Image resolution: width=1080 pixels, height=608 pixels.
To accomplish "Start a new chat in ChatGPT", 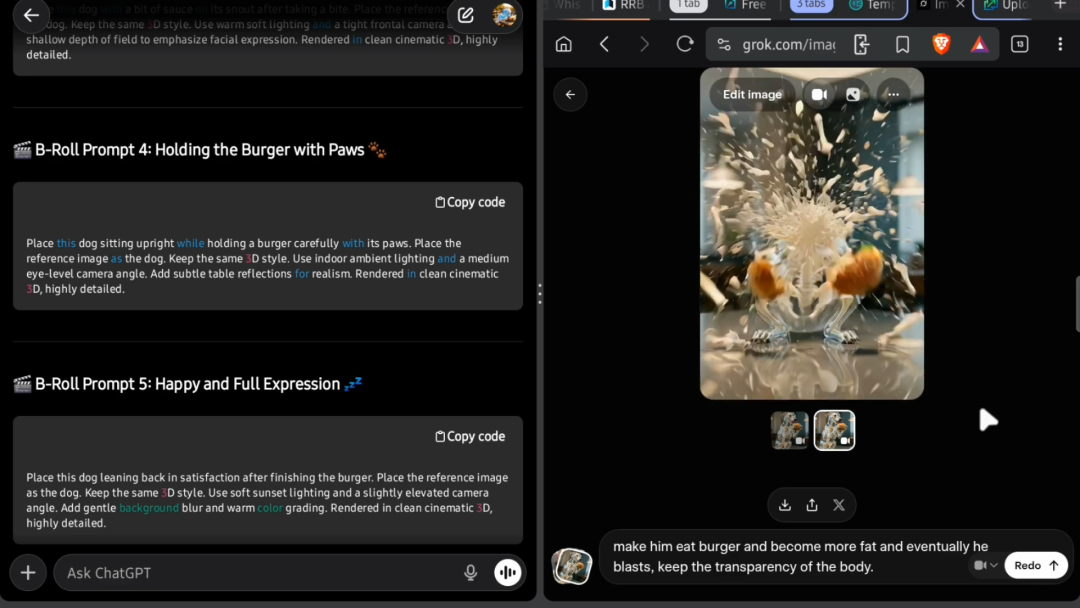I will click(x=465, y=15).
